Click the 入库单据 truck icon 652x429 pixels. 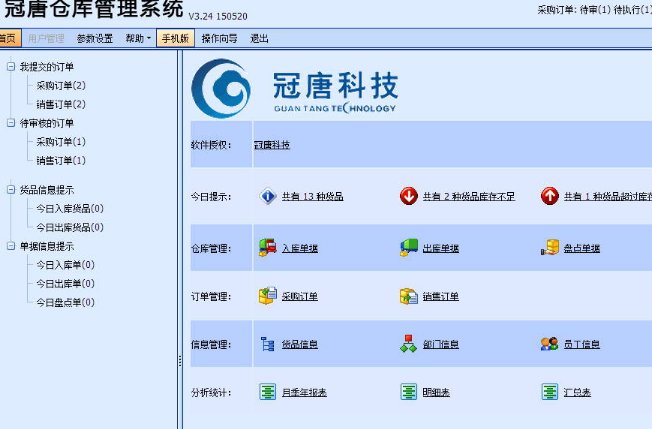268,248
